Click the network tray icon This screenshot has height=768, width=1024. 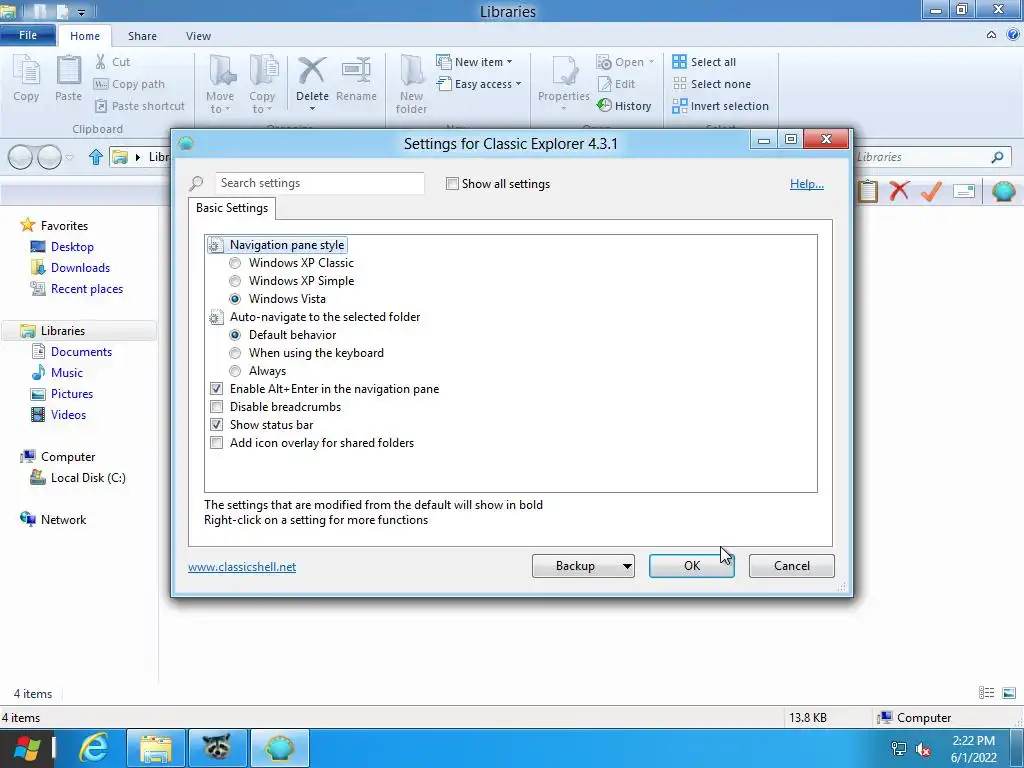click(899, 748)
